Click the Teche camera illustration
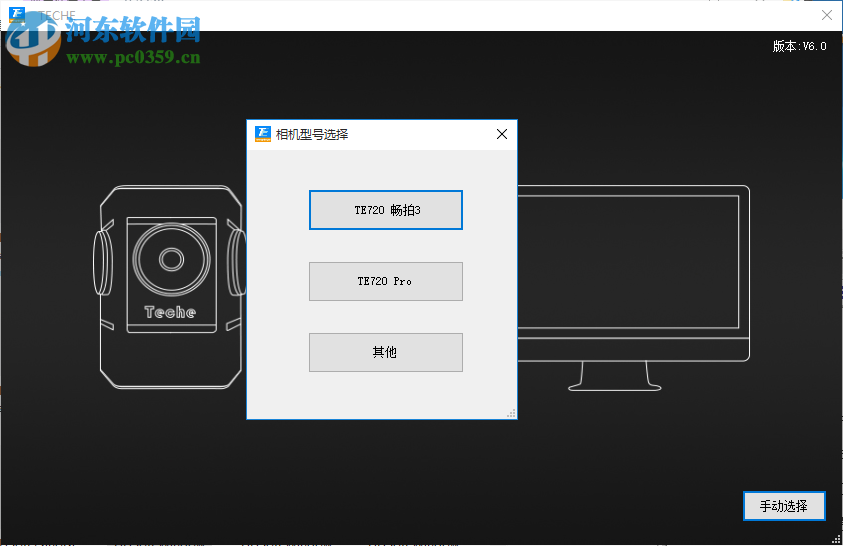The image size is (843, 546). (170, 286)
